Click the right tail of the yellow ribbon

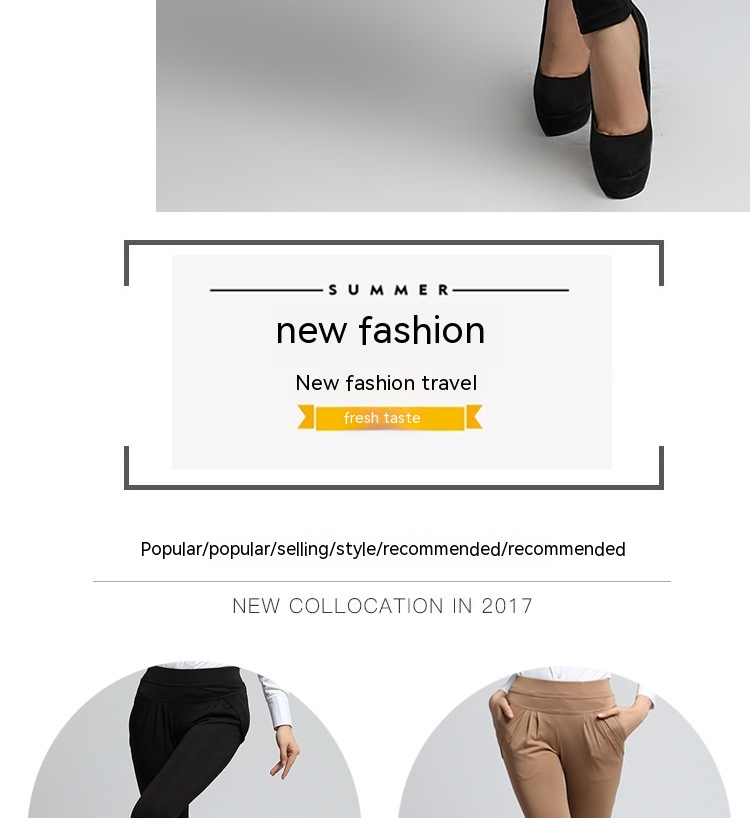pos(474,416)
